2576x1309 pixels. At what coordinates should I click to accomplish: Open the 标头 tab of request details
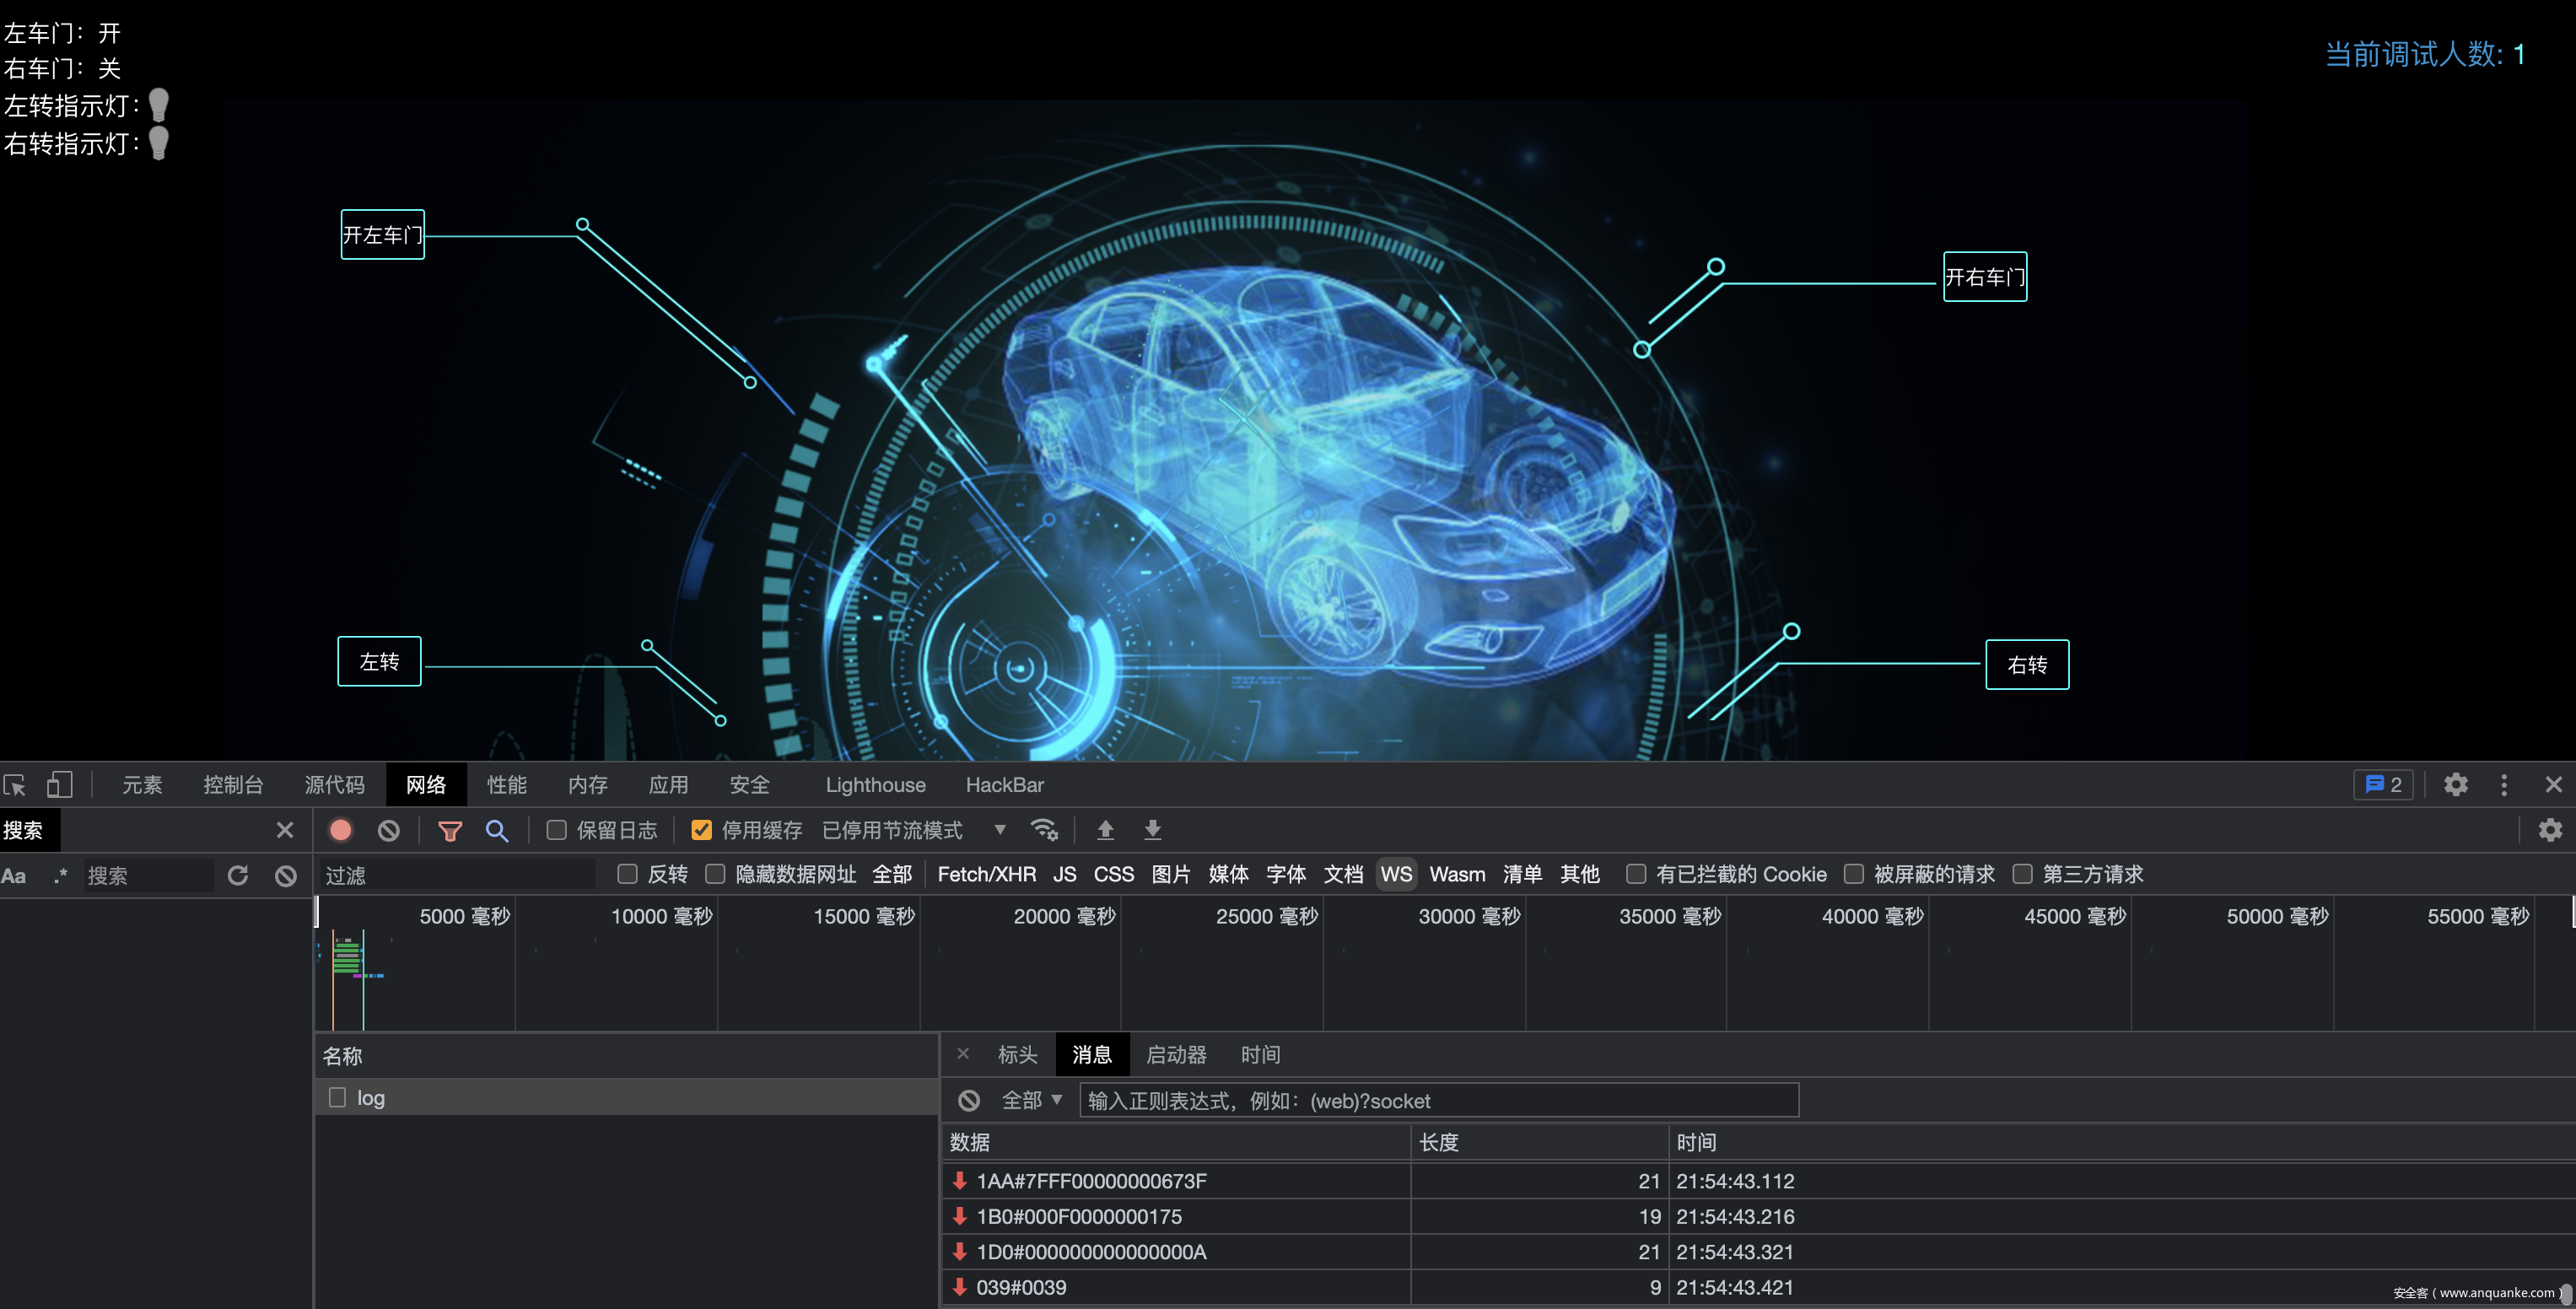pos(1017,1055)
